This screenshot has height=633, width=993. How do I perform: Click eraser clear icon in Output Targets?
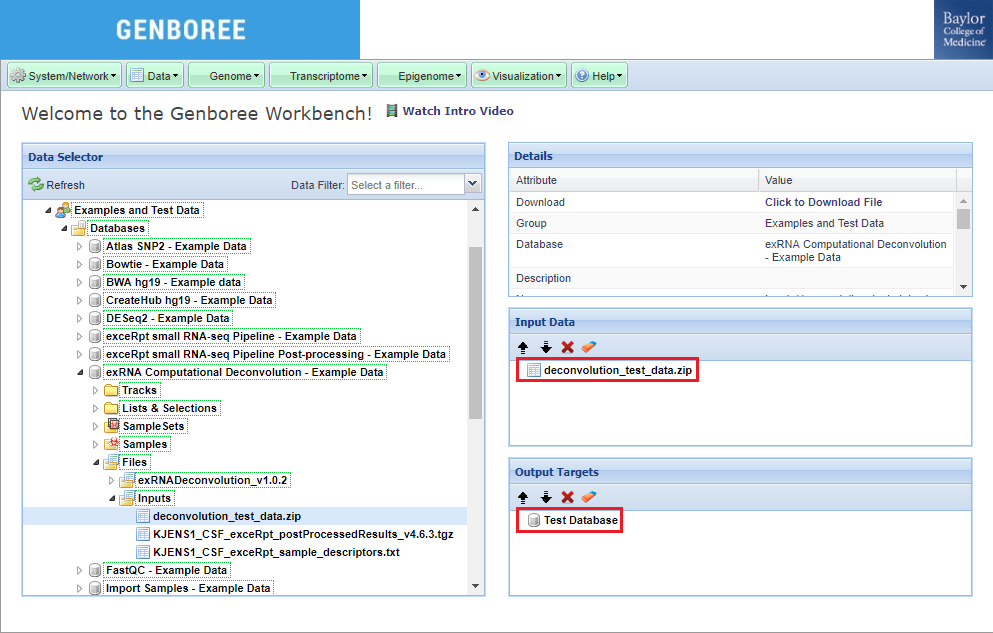point(589,497)
